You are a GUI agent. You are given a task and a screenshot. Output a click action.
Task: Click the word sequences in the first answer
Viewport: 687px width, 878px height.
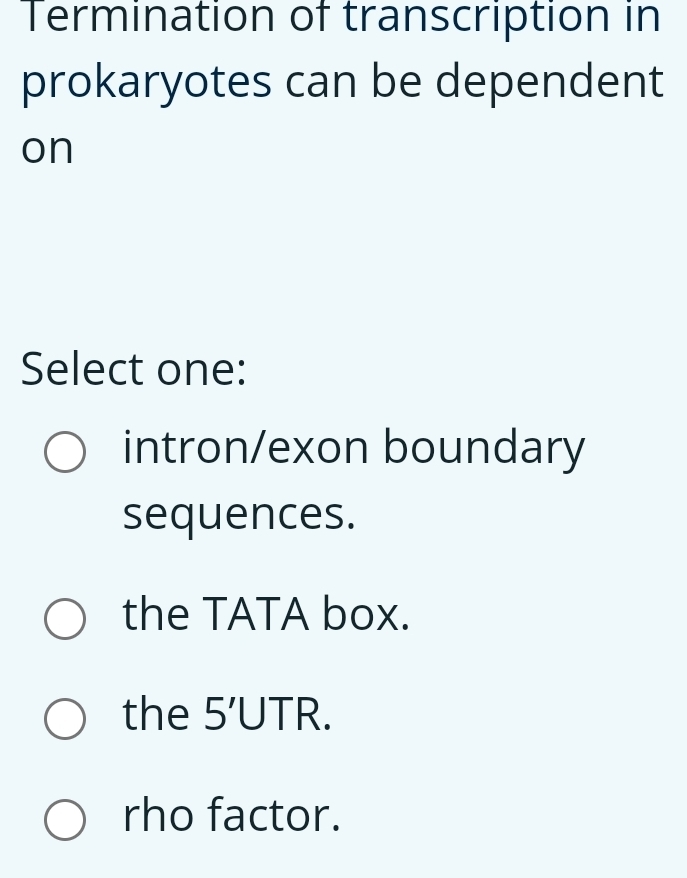point(237,512)
